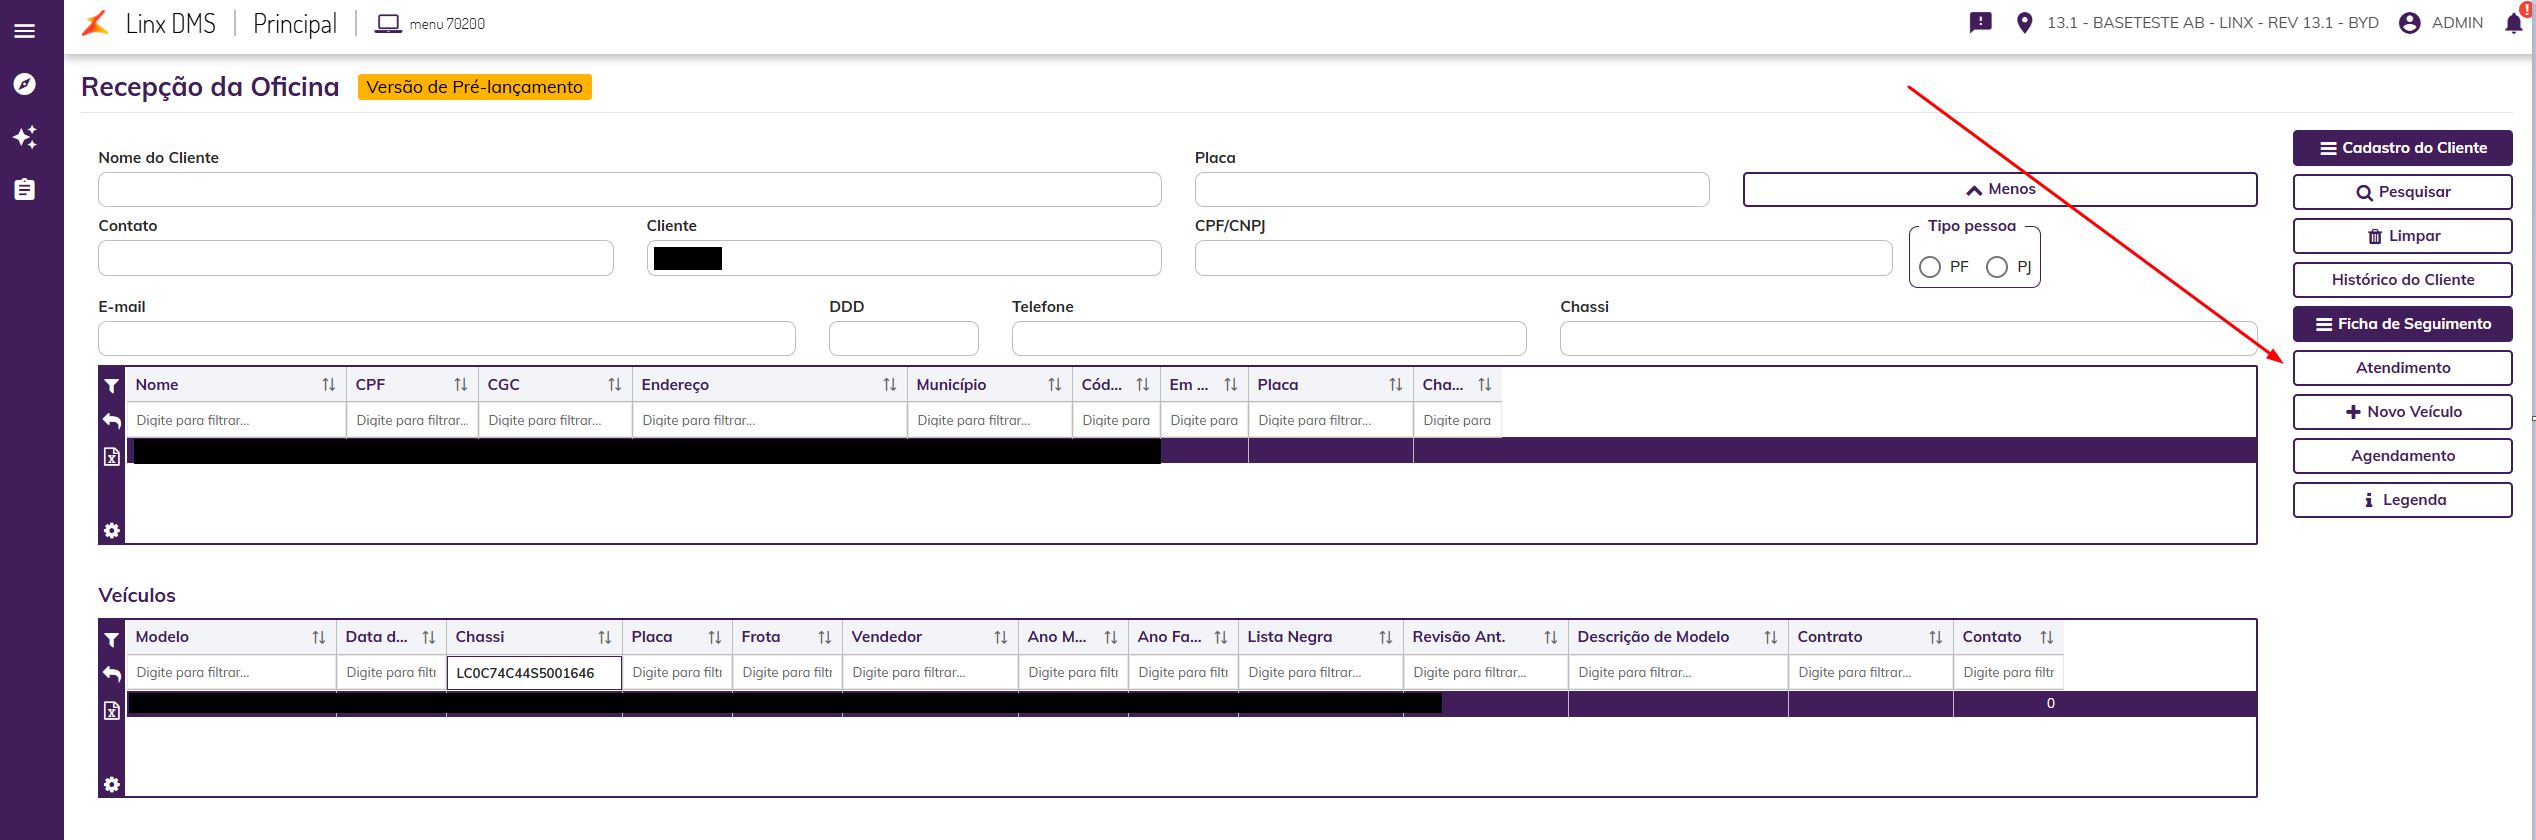
Task: Open Histórico do Cliente
Action: click(2402, 280)
